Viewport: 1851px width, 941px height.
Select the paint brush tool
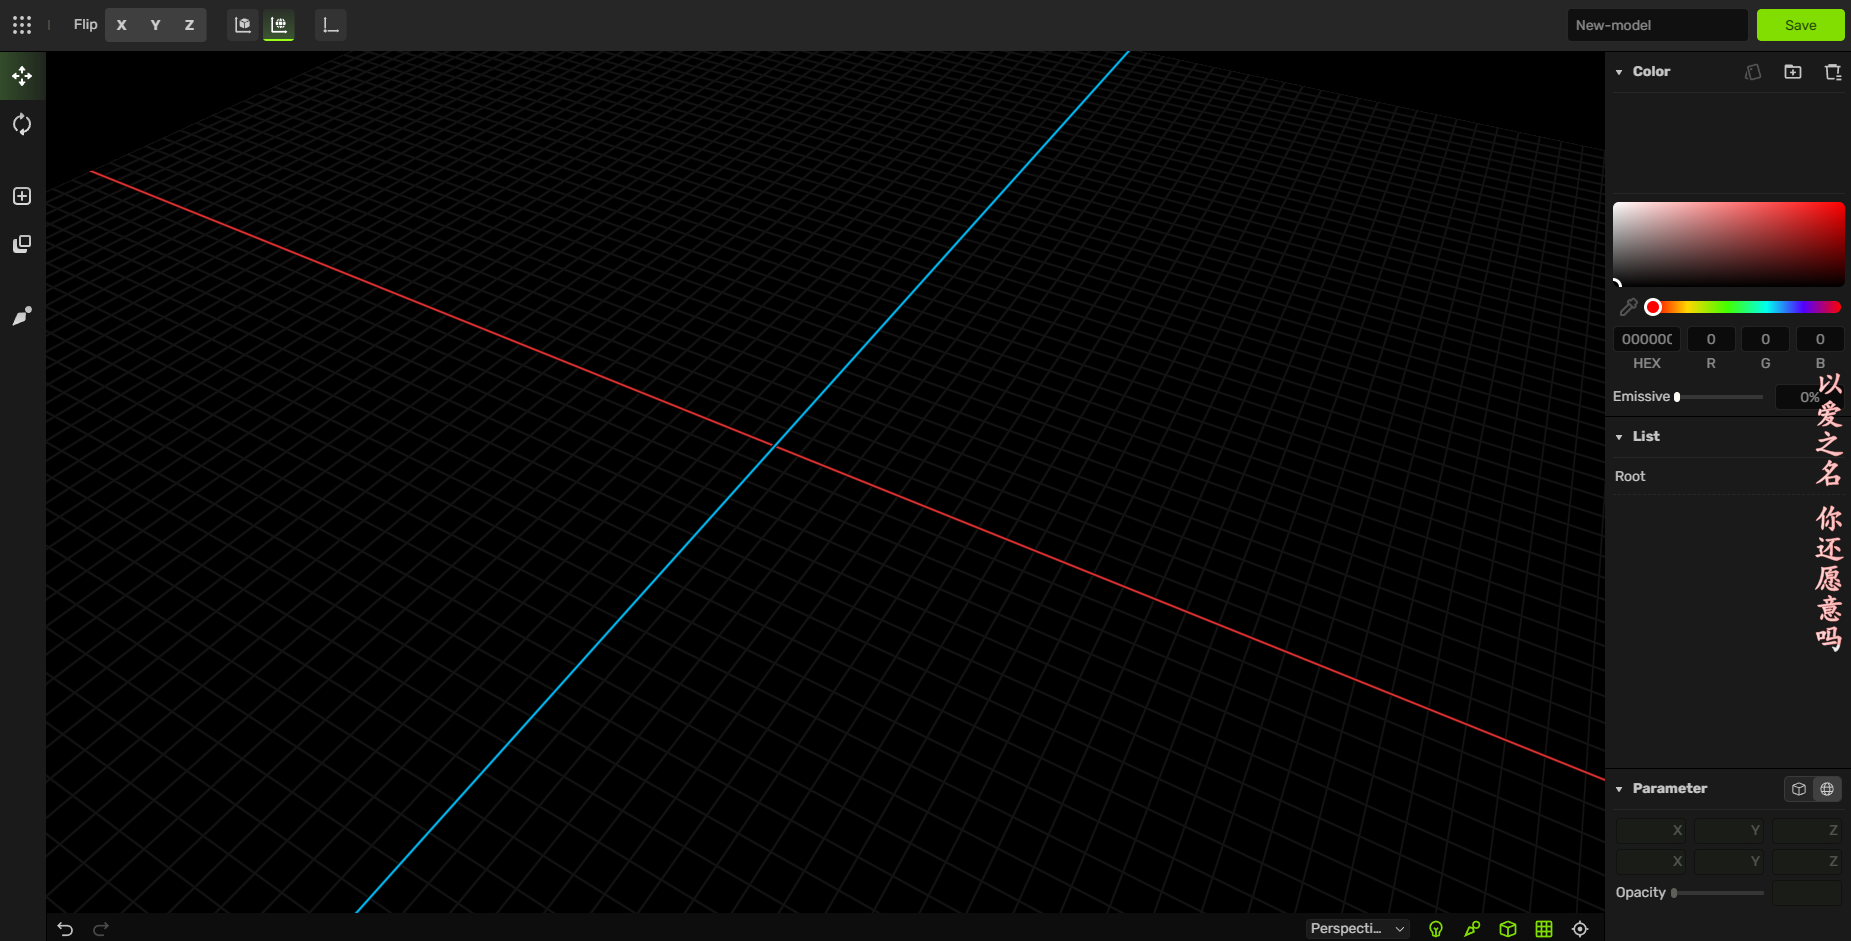click(x=22, y=316)
